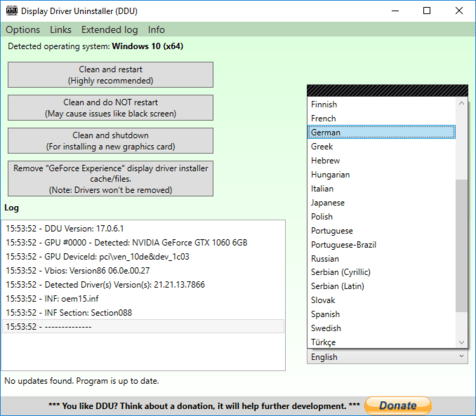The image size is (476, 416).
Task: Minimize the DDU window
Action: click(395, 11)
